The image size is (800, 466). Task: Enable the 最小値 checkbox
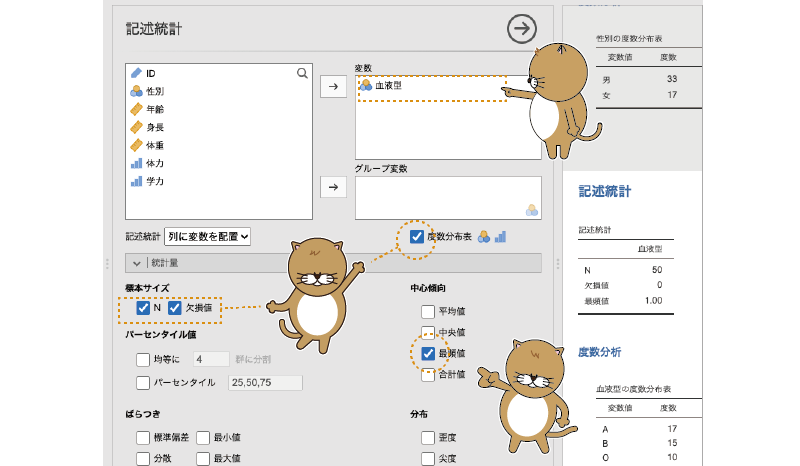(x=203, y=437)
